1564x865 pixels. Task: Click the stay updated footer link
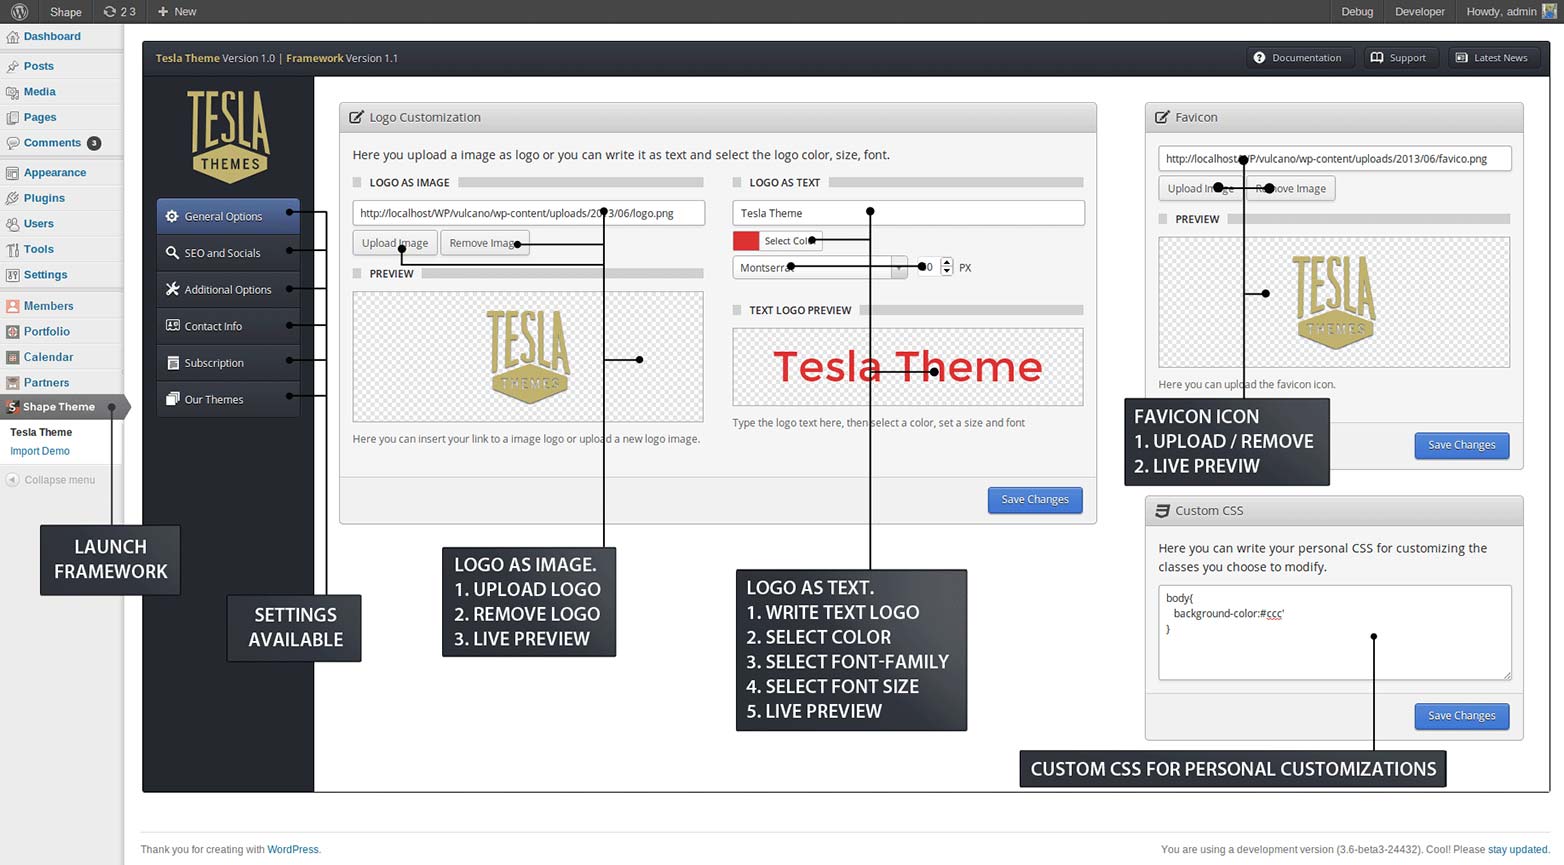pyautogui.click(x=1518, y=850)
